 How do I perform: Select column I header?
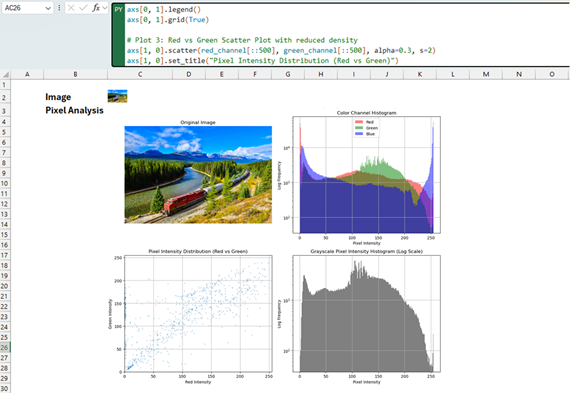click(354, 74)
